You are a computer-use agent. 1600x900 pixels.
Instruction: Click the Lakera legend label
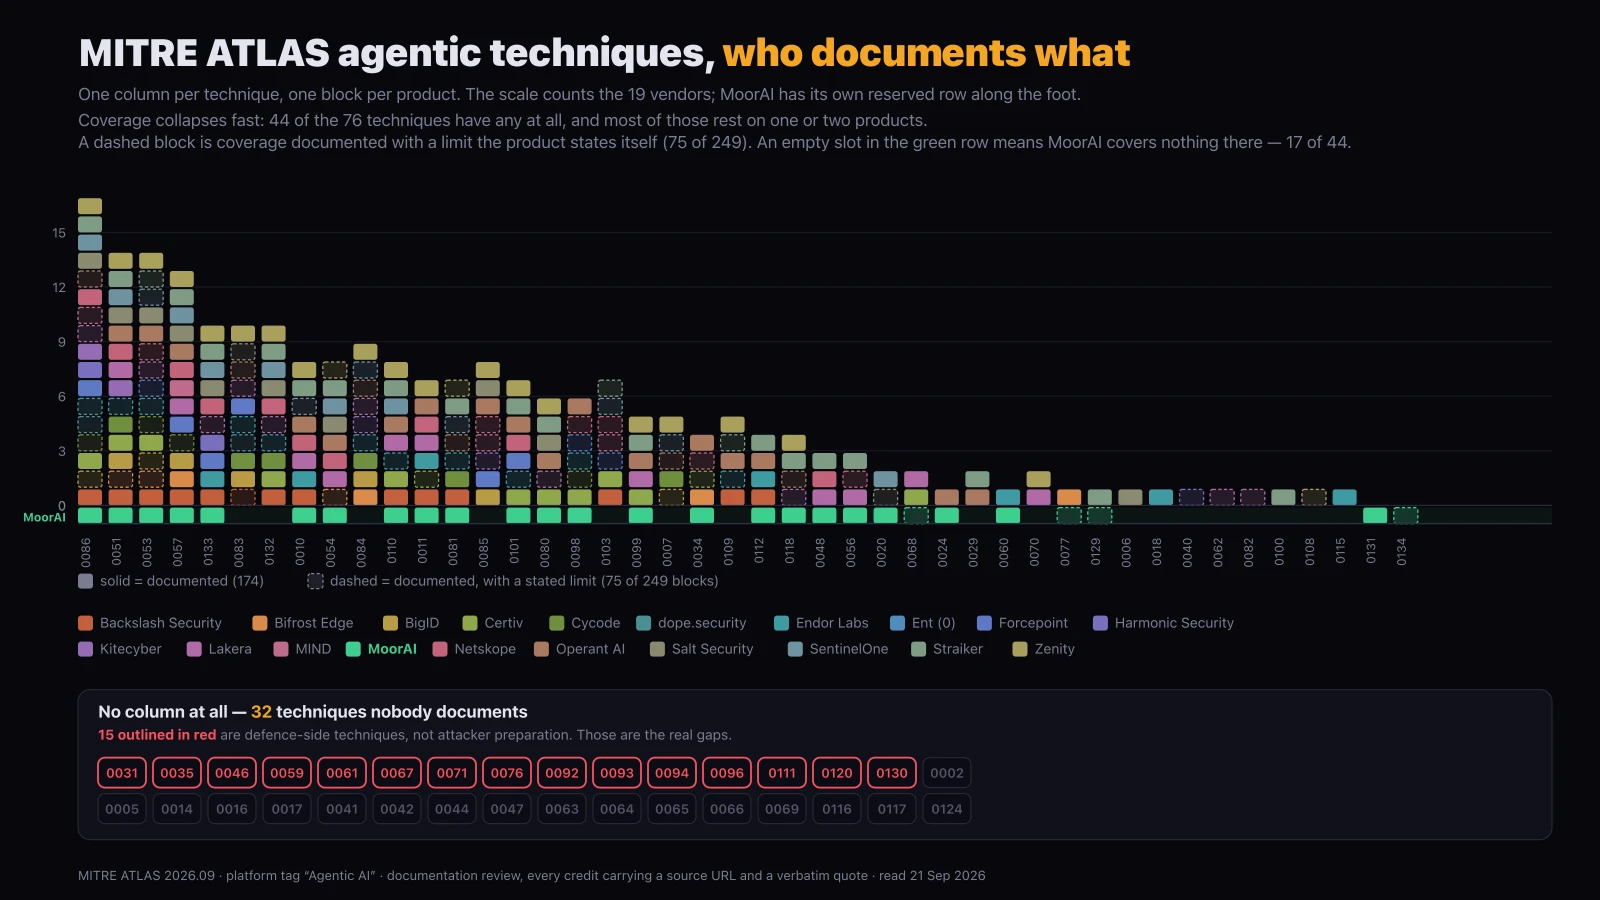point(230,649)
